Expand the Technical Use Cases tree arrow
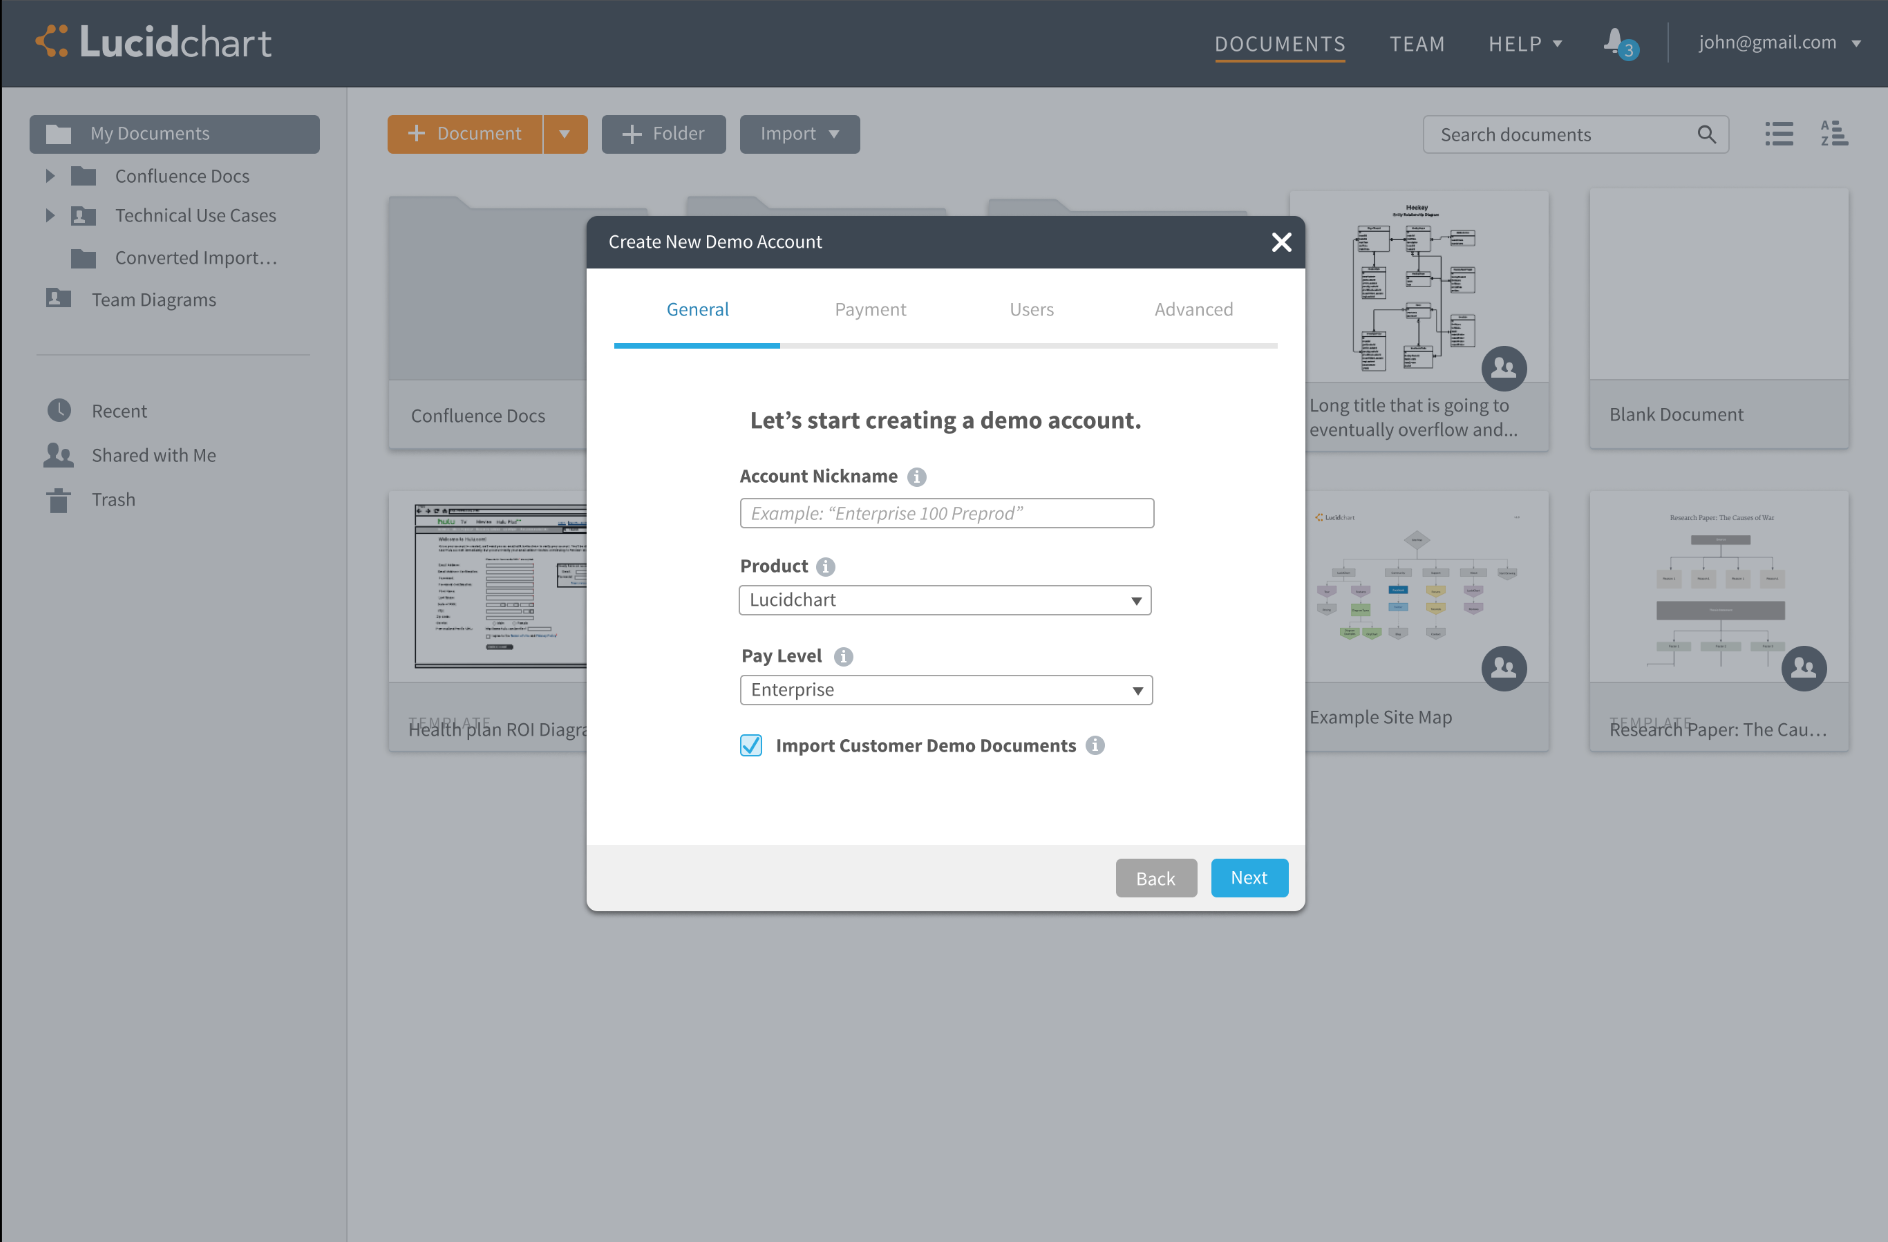The height and width of the screenshot is (1242, 1888). tap(50, 216)
